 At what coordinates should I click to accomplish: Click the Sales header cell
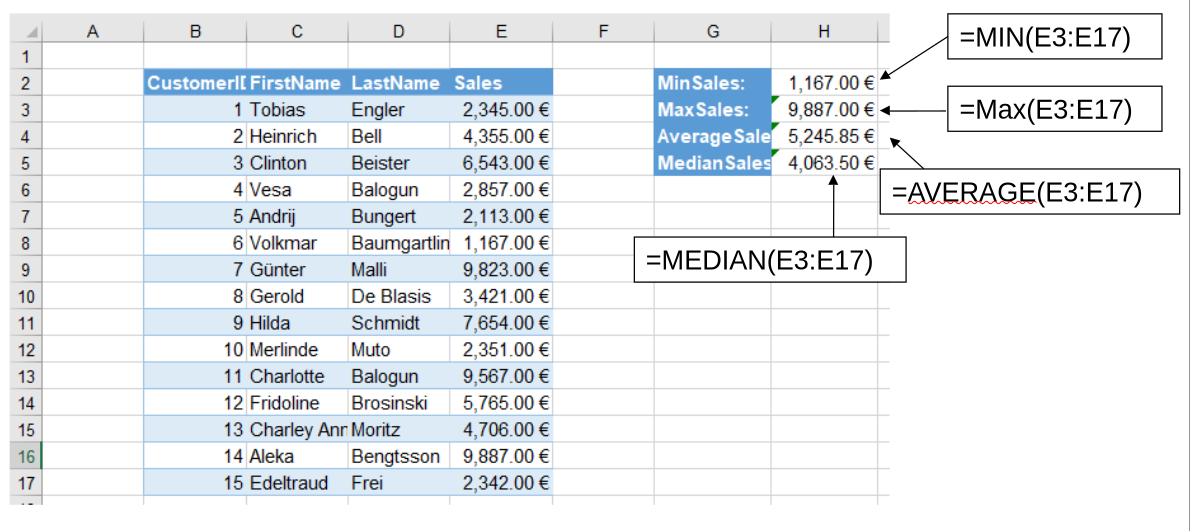point(501,83)
